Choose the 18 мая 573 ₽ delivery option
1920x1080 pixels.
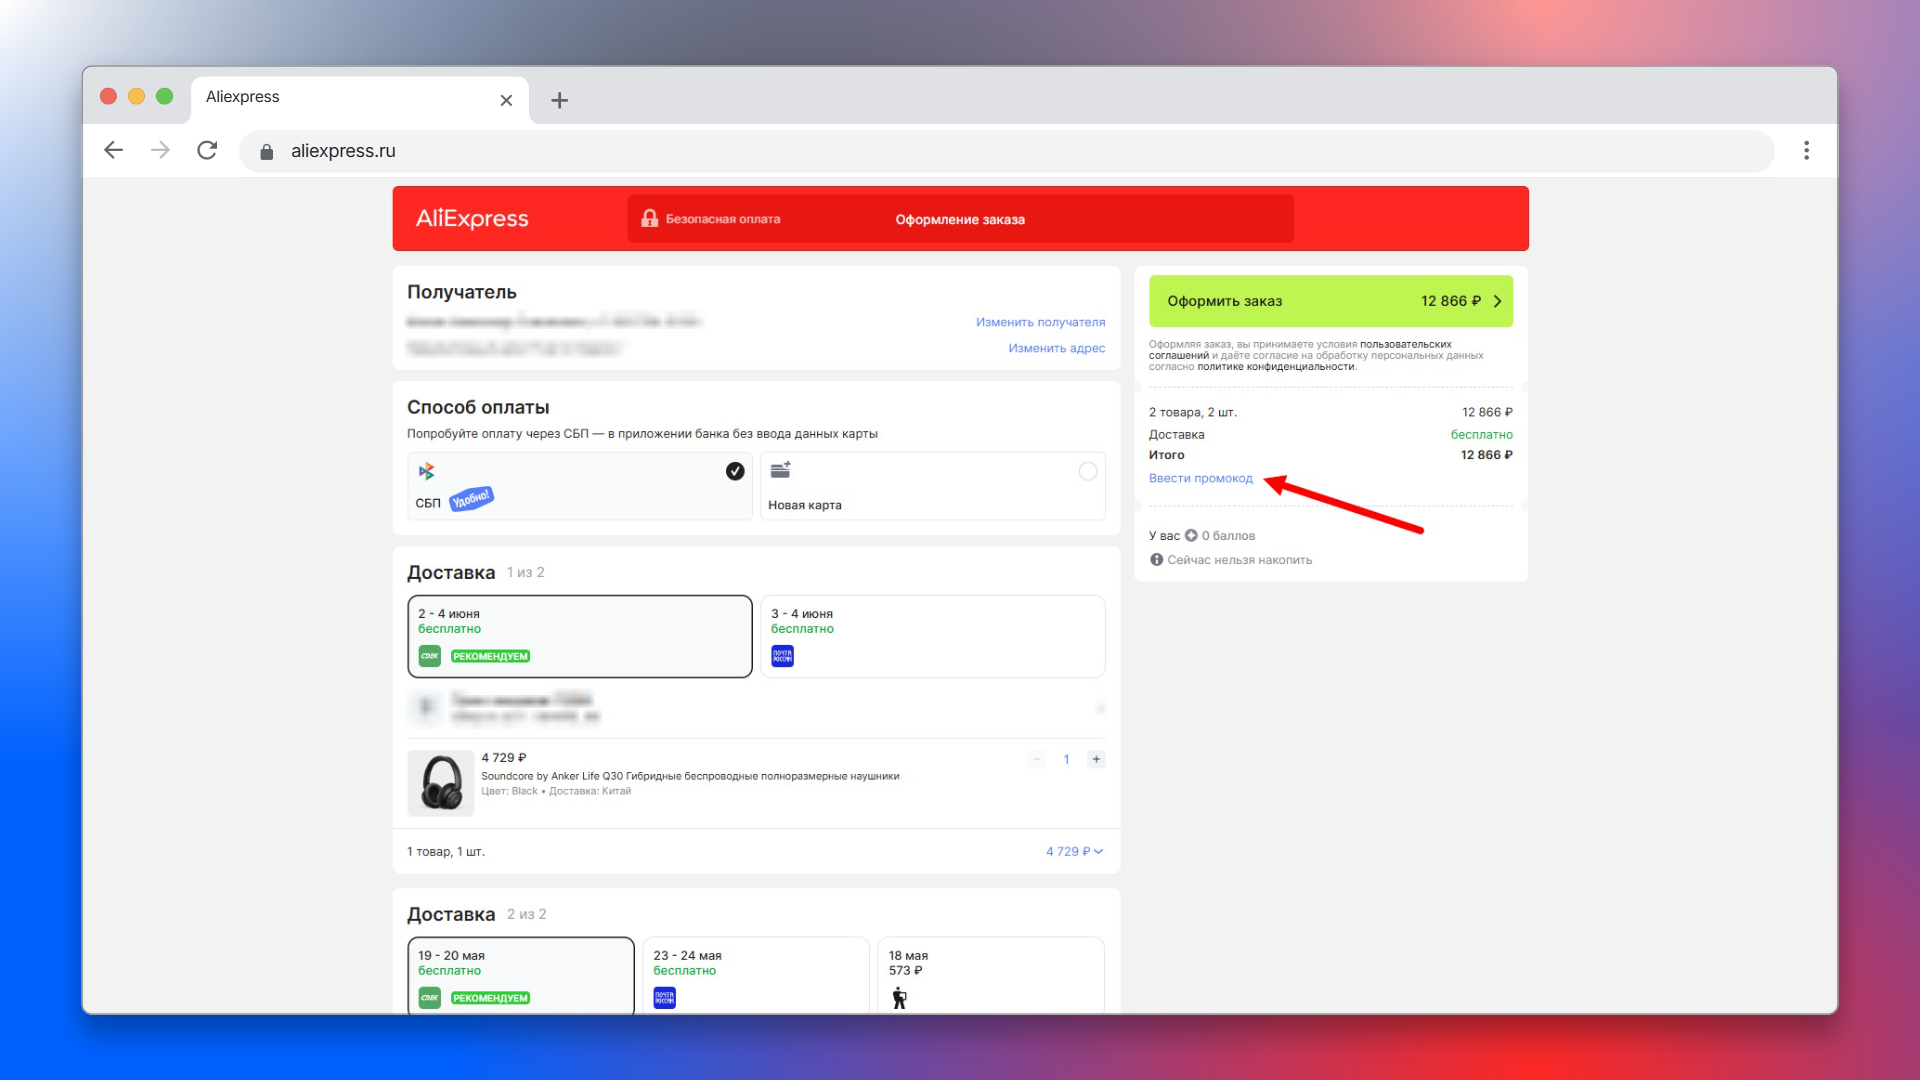[991, 975]
